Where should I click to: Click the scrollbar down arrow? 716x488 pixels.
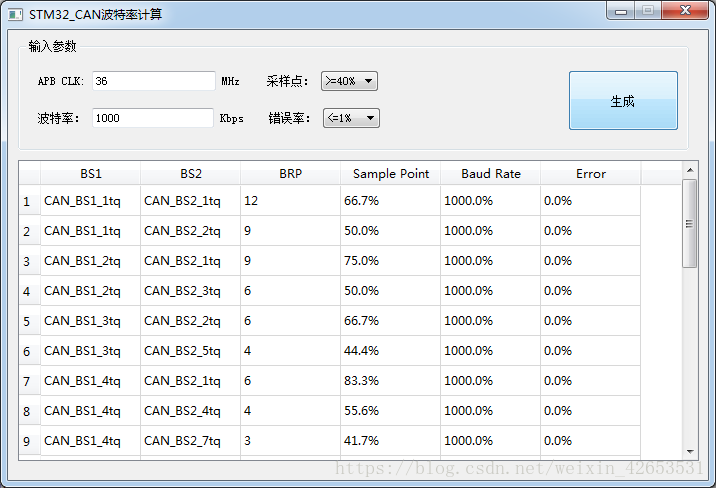(x=690, y=452)
